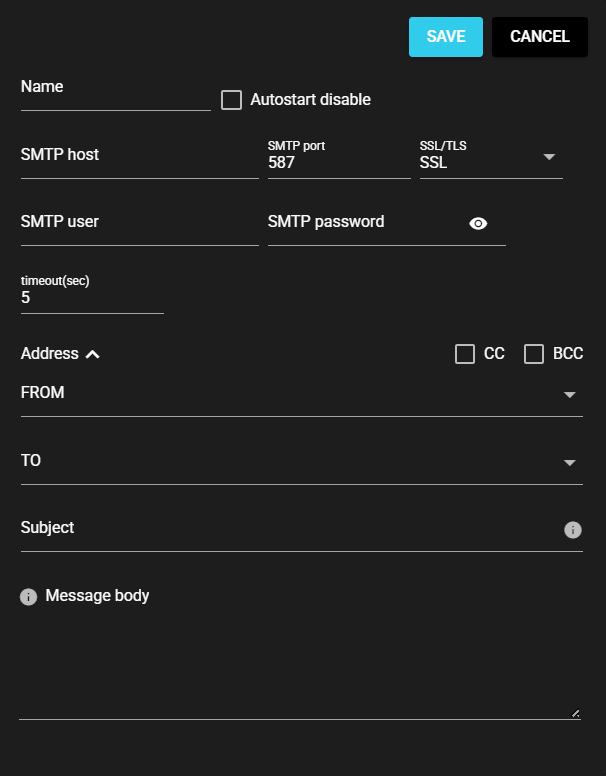Click the CANCEL button
Image resolution: width=606 pixels, height=776 pixels.
coord(539,37)
